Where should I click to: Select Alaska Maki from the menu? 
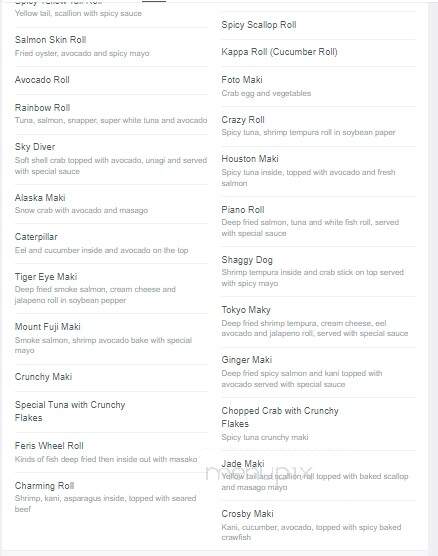click(x=40, y=198)
